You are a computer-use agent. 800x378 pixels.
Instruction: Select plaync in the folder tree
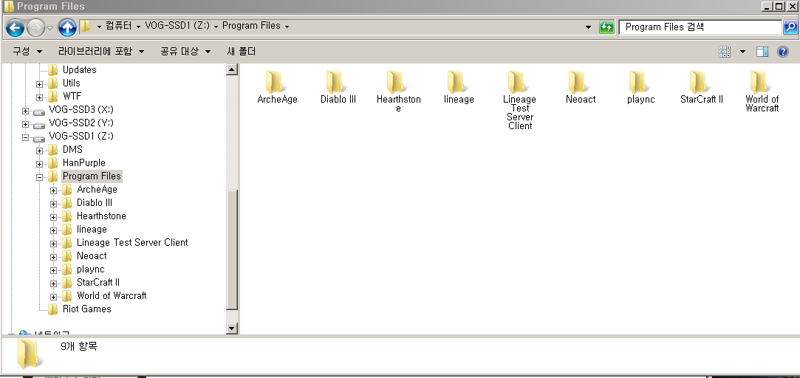tap(90, 269)
